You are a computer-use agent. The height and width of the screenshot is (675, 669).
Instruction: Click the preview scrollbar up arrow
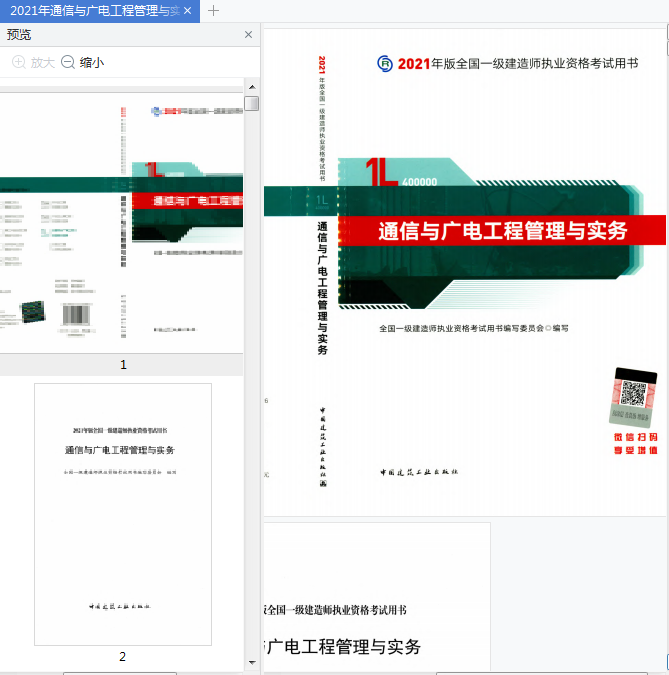(x=252, y=87)
